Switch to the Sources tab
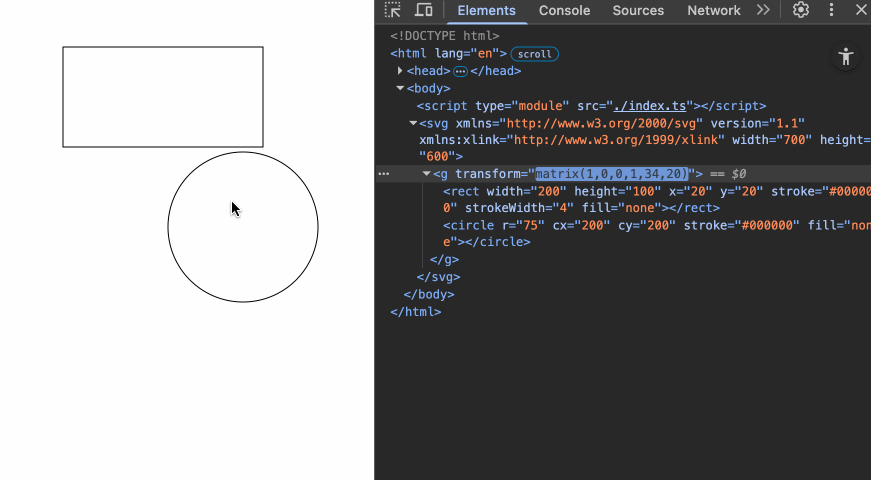This screenshot has height=480, width=871. (638, 11)
